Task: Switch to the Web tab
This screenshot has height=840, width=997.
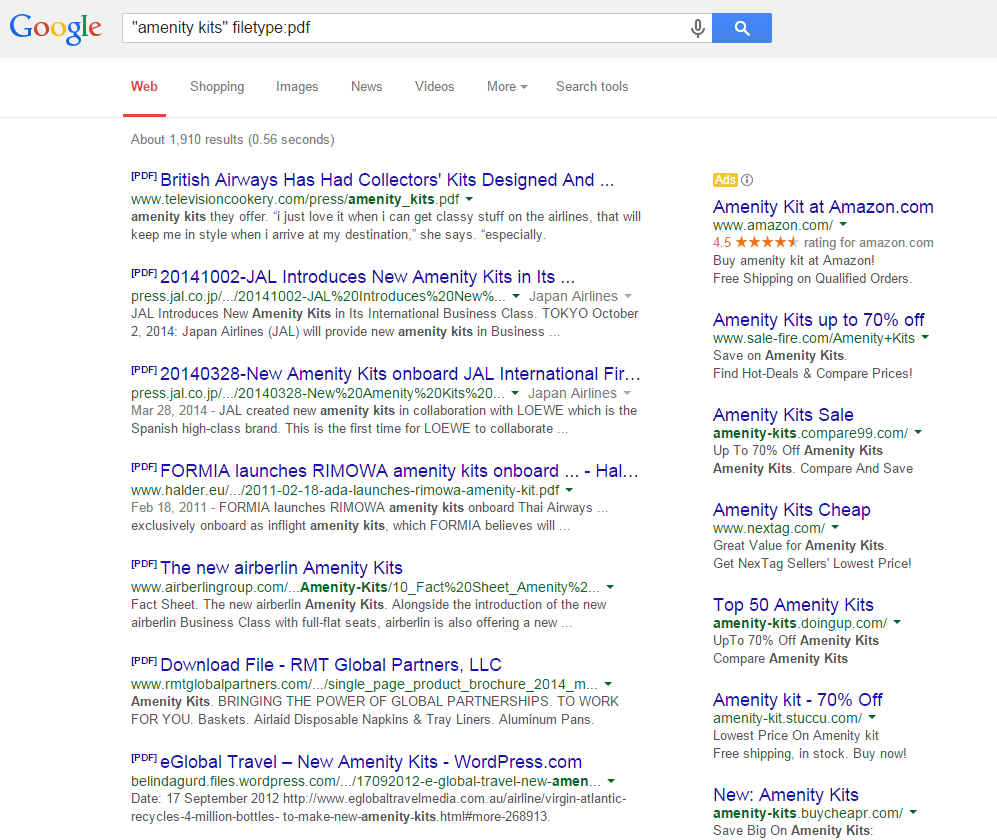Action: [x=144, y=86]
